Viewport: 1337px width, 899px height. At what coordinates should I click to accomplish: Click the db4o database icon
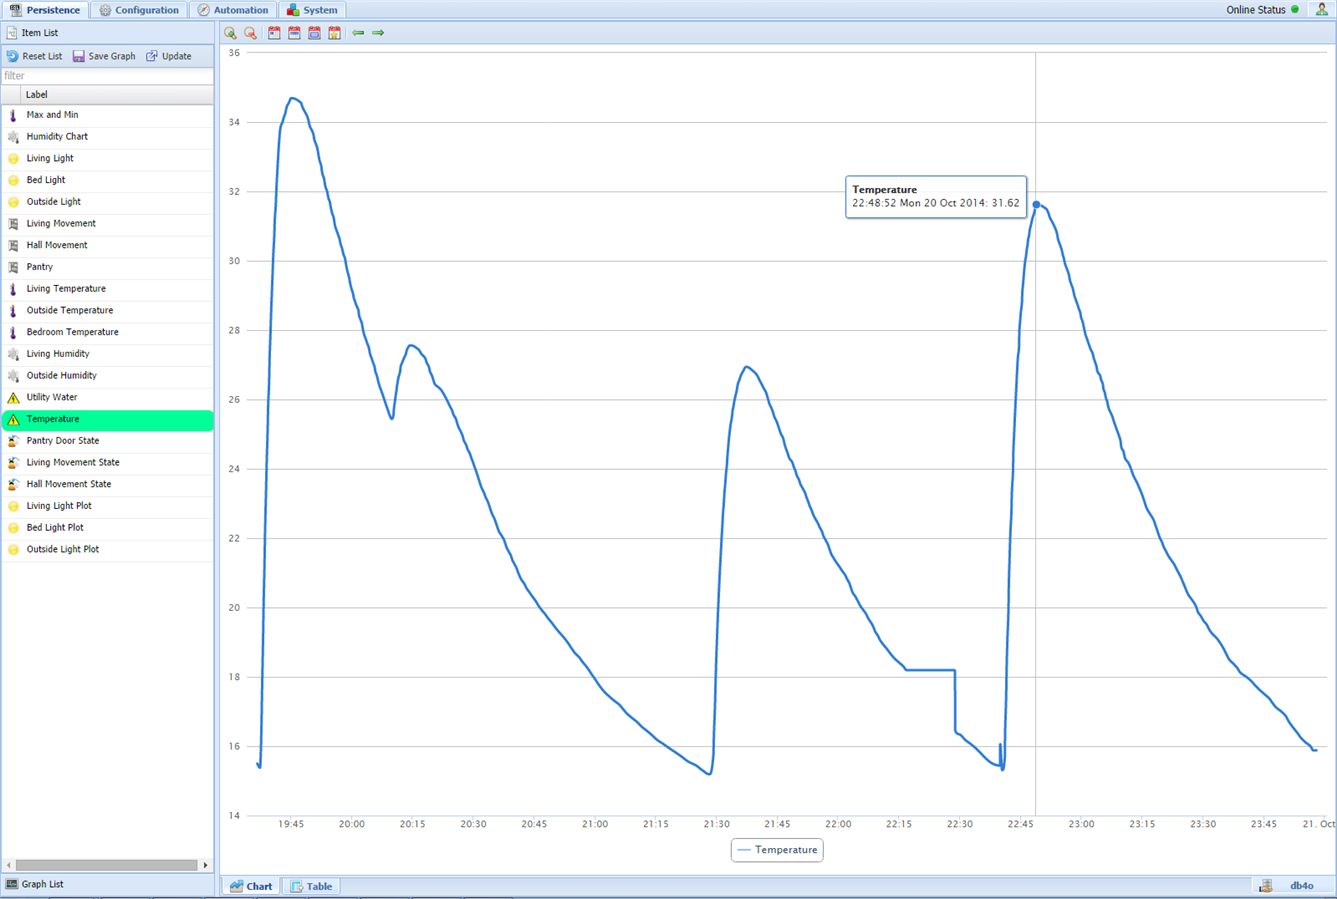1267,886
